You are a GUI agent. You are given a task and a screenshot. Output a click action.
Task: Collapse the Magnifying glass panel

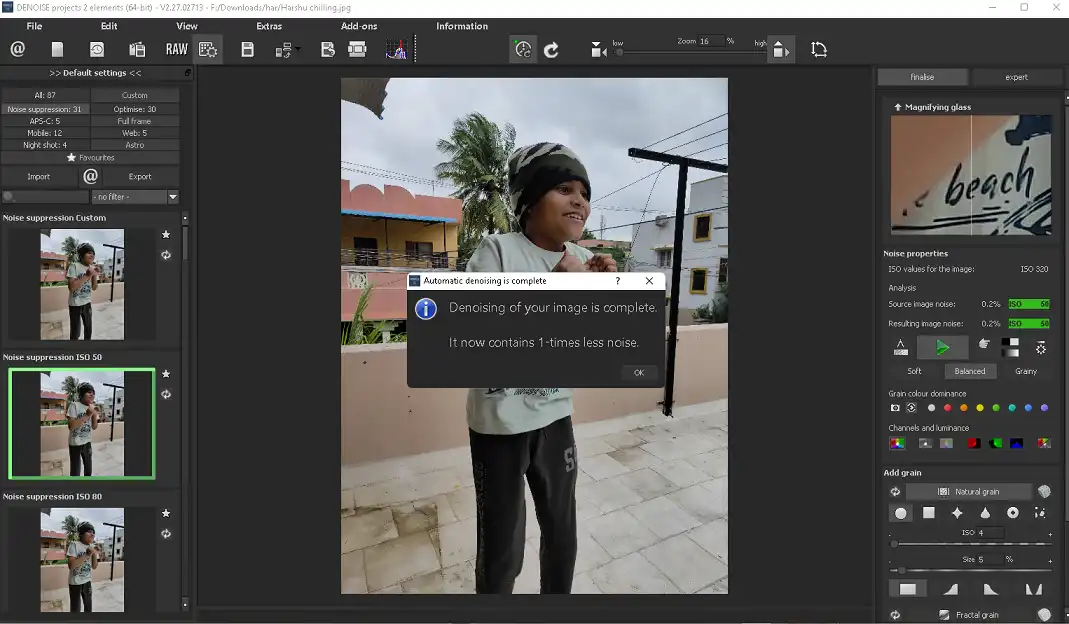tap(898, 107)
